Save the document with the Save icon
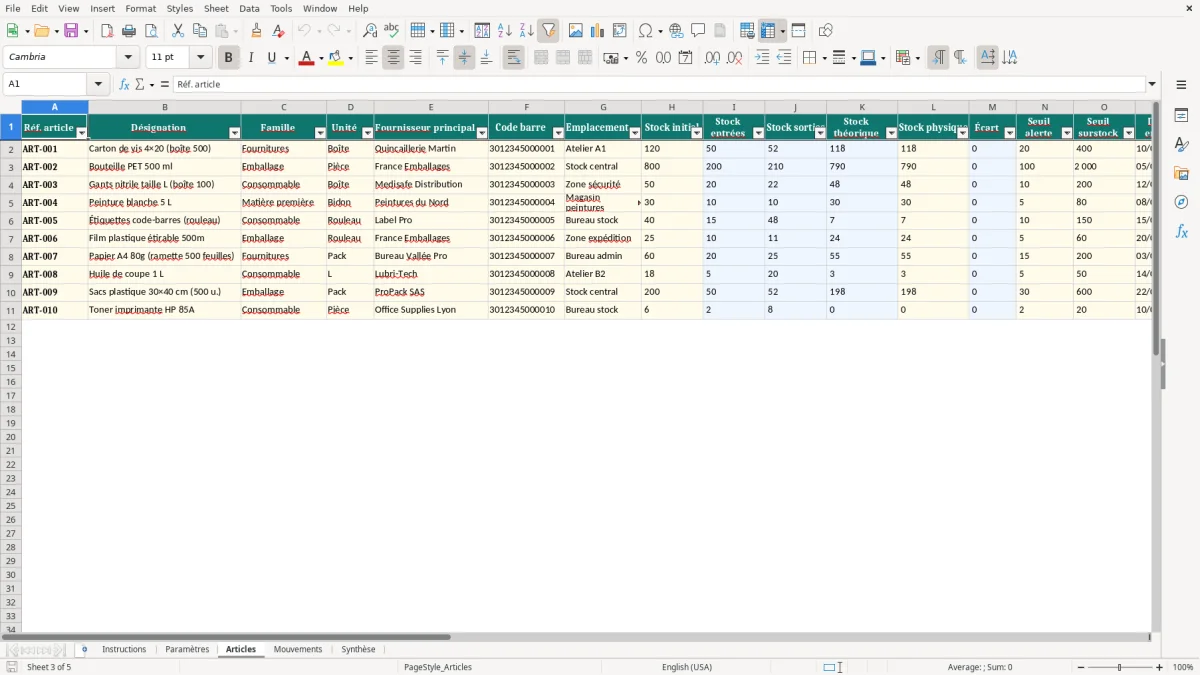 tap(71, 31)
